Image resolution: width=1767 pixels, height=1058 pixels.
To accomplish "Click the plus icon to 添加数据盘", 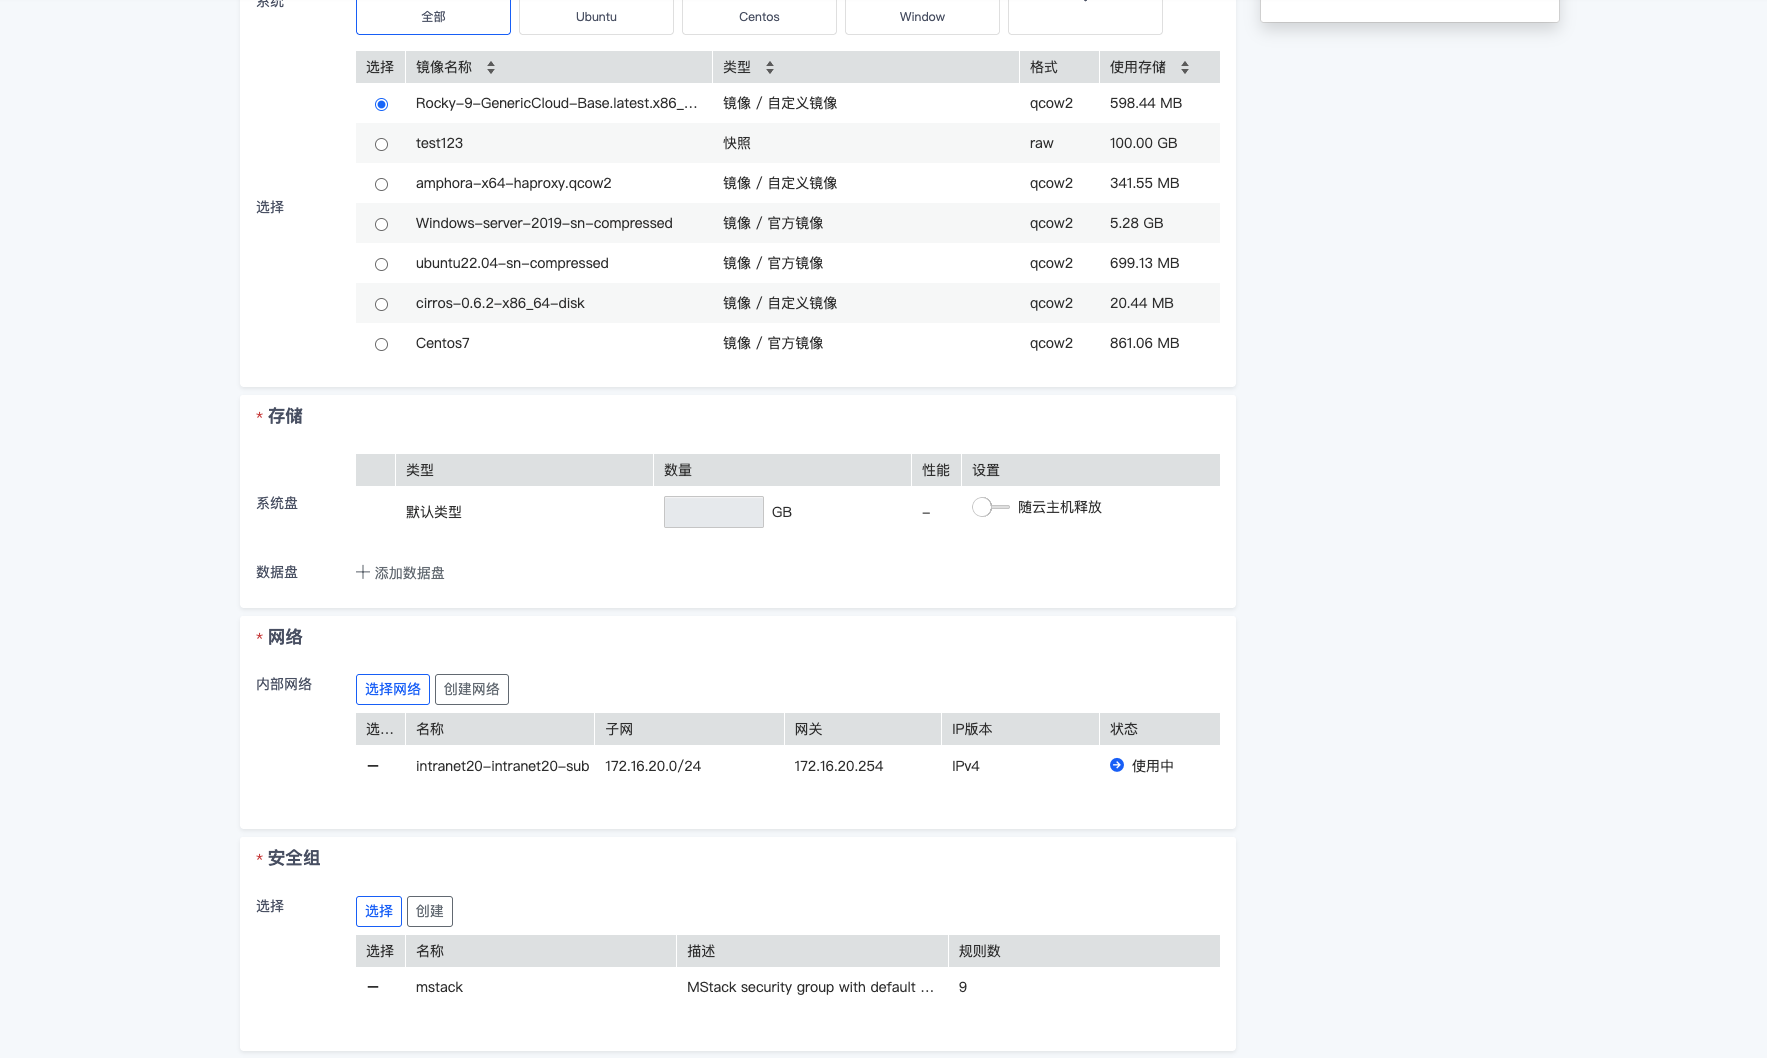I will click(363, 573).
